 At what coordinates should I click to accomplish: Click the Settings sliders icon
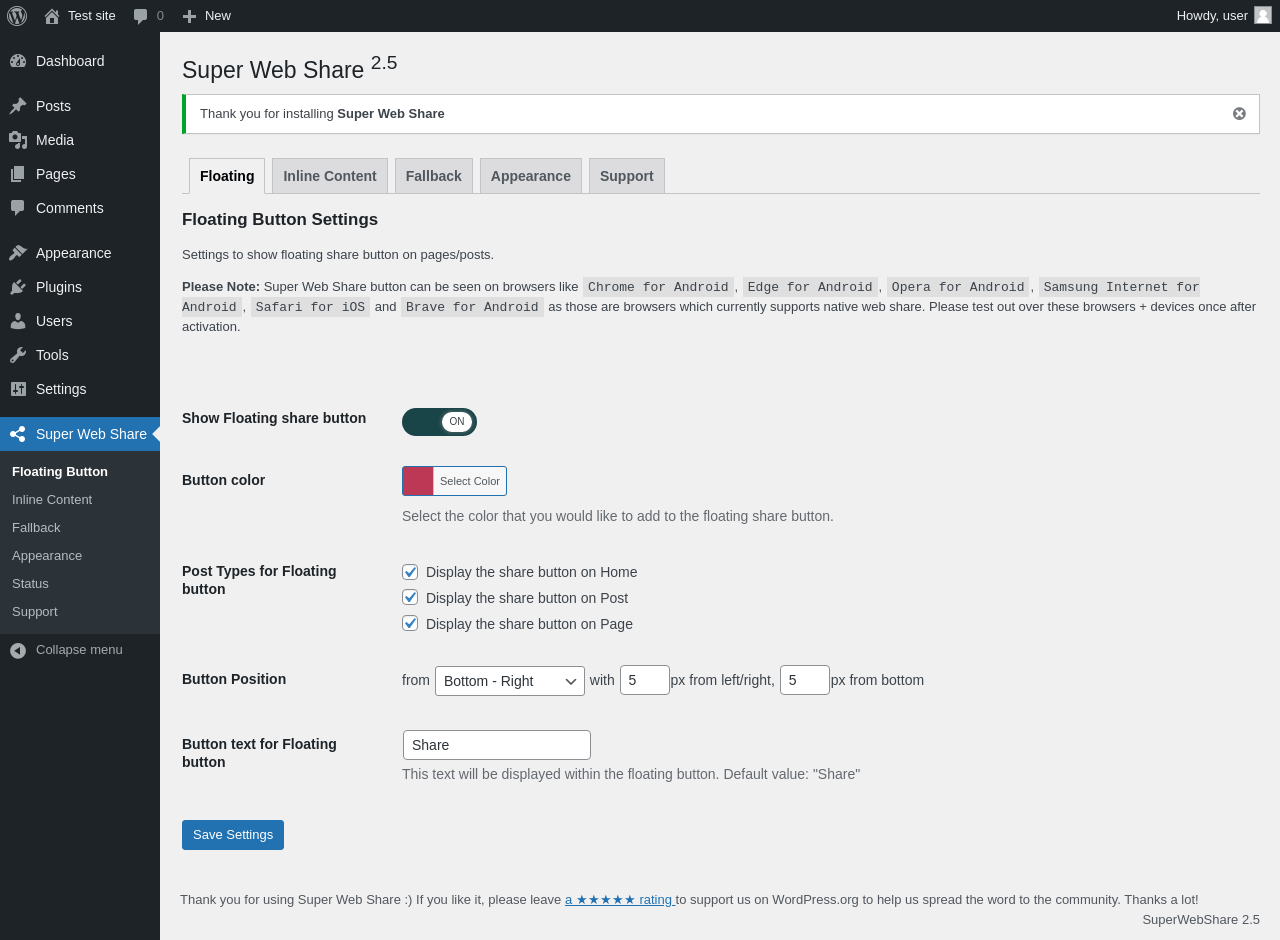18,389
